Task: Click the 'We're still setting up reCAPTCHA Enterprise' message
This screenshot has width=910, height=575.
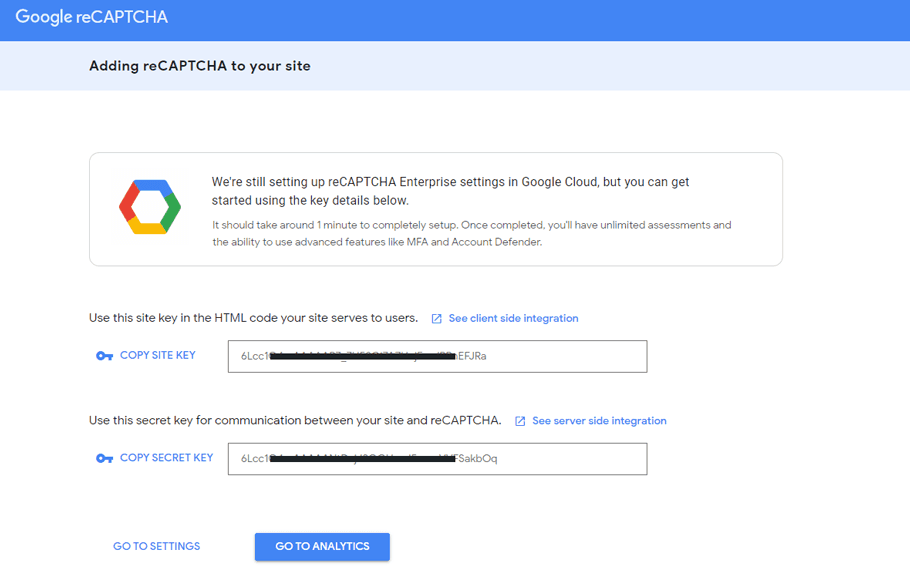Action: (450, 191)
